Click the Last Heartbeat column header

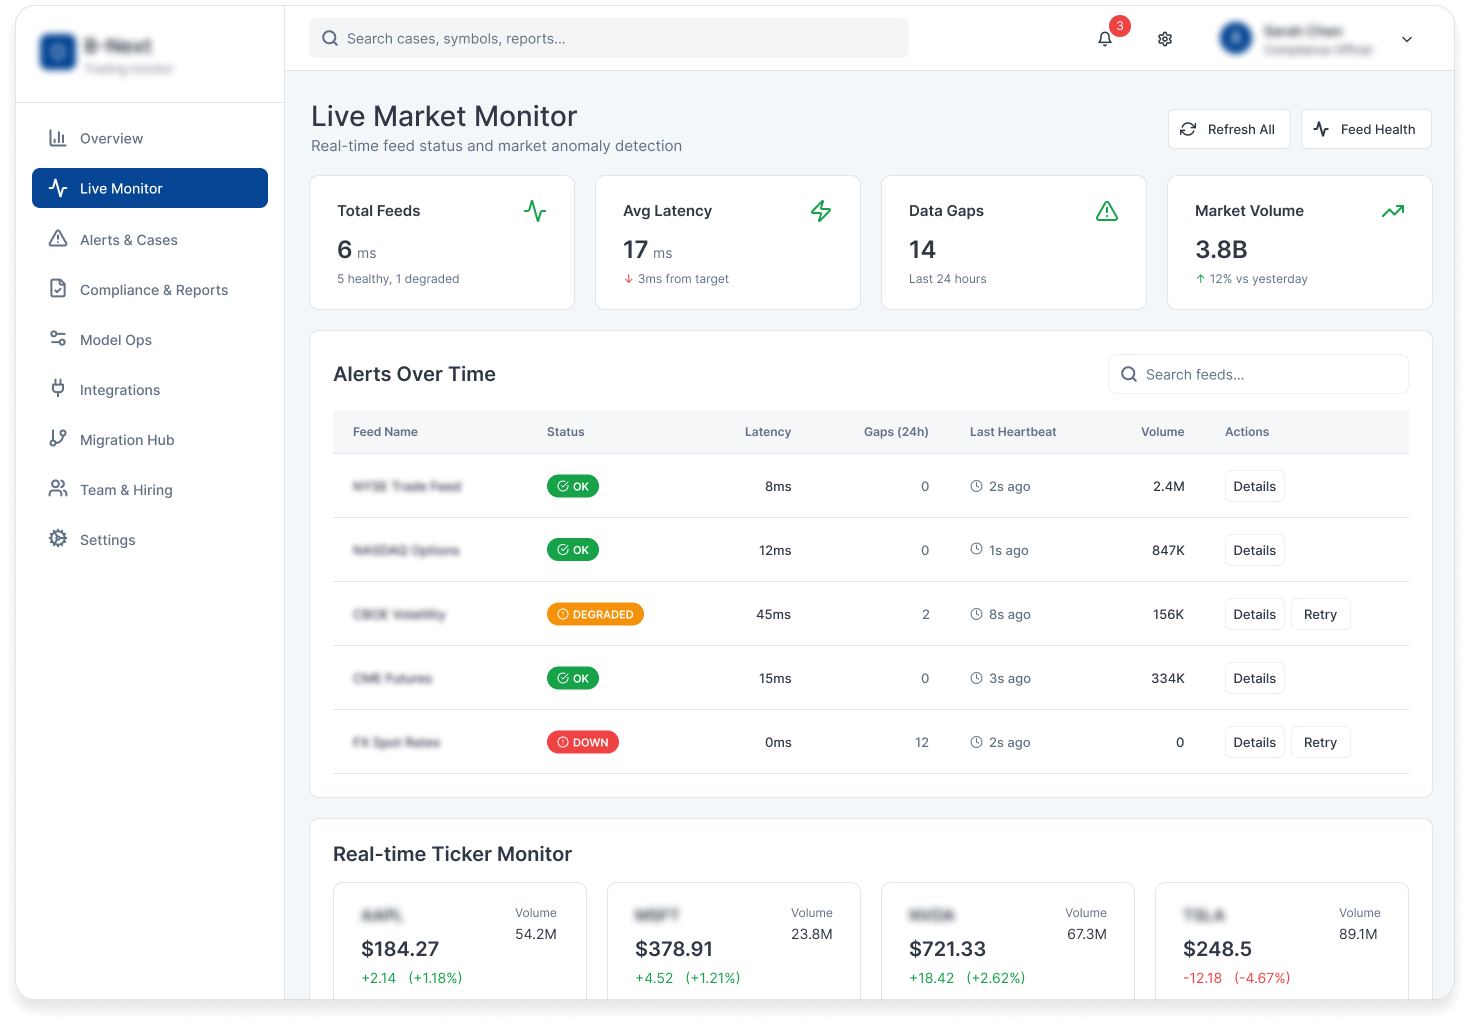[1013, 432]
